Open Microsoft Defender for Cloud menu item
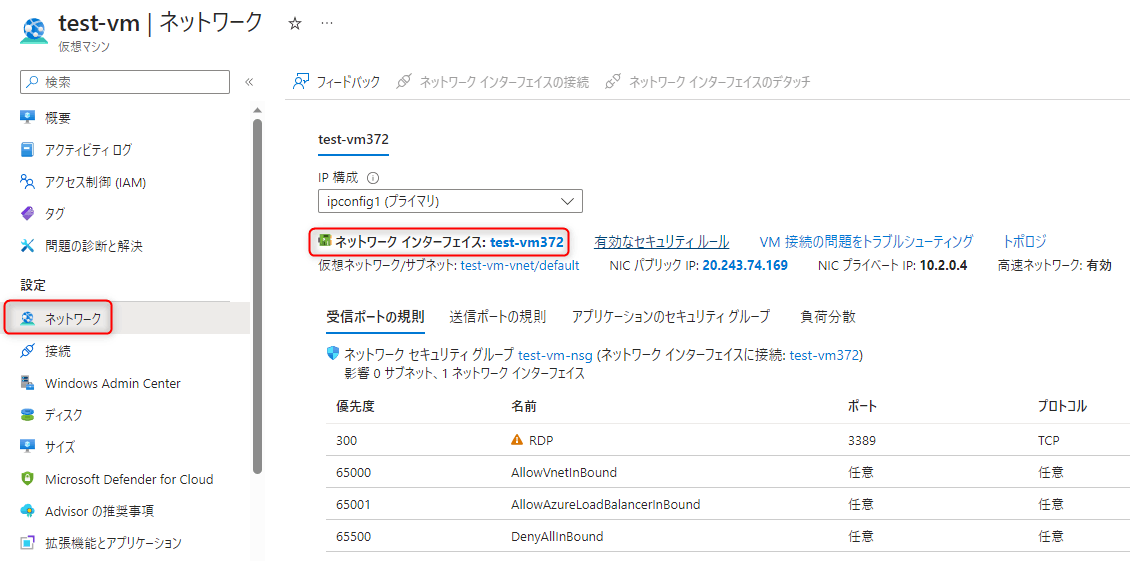1130x561 pixels. click(129, 479)
